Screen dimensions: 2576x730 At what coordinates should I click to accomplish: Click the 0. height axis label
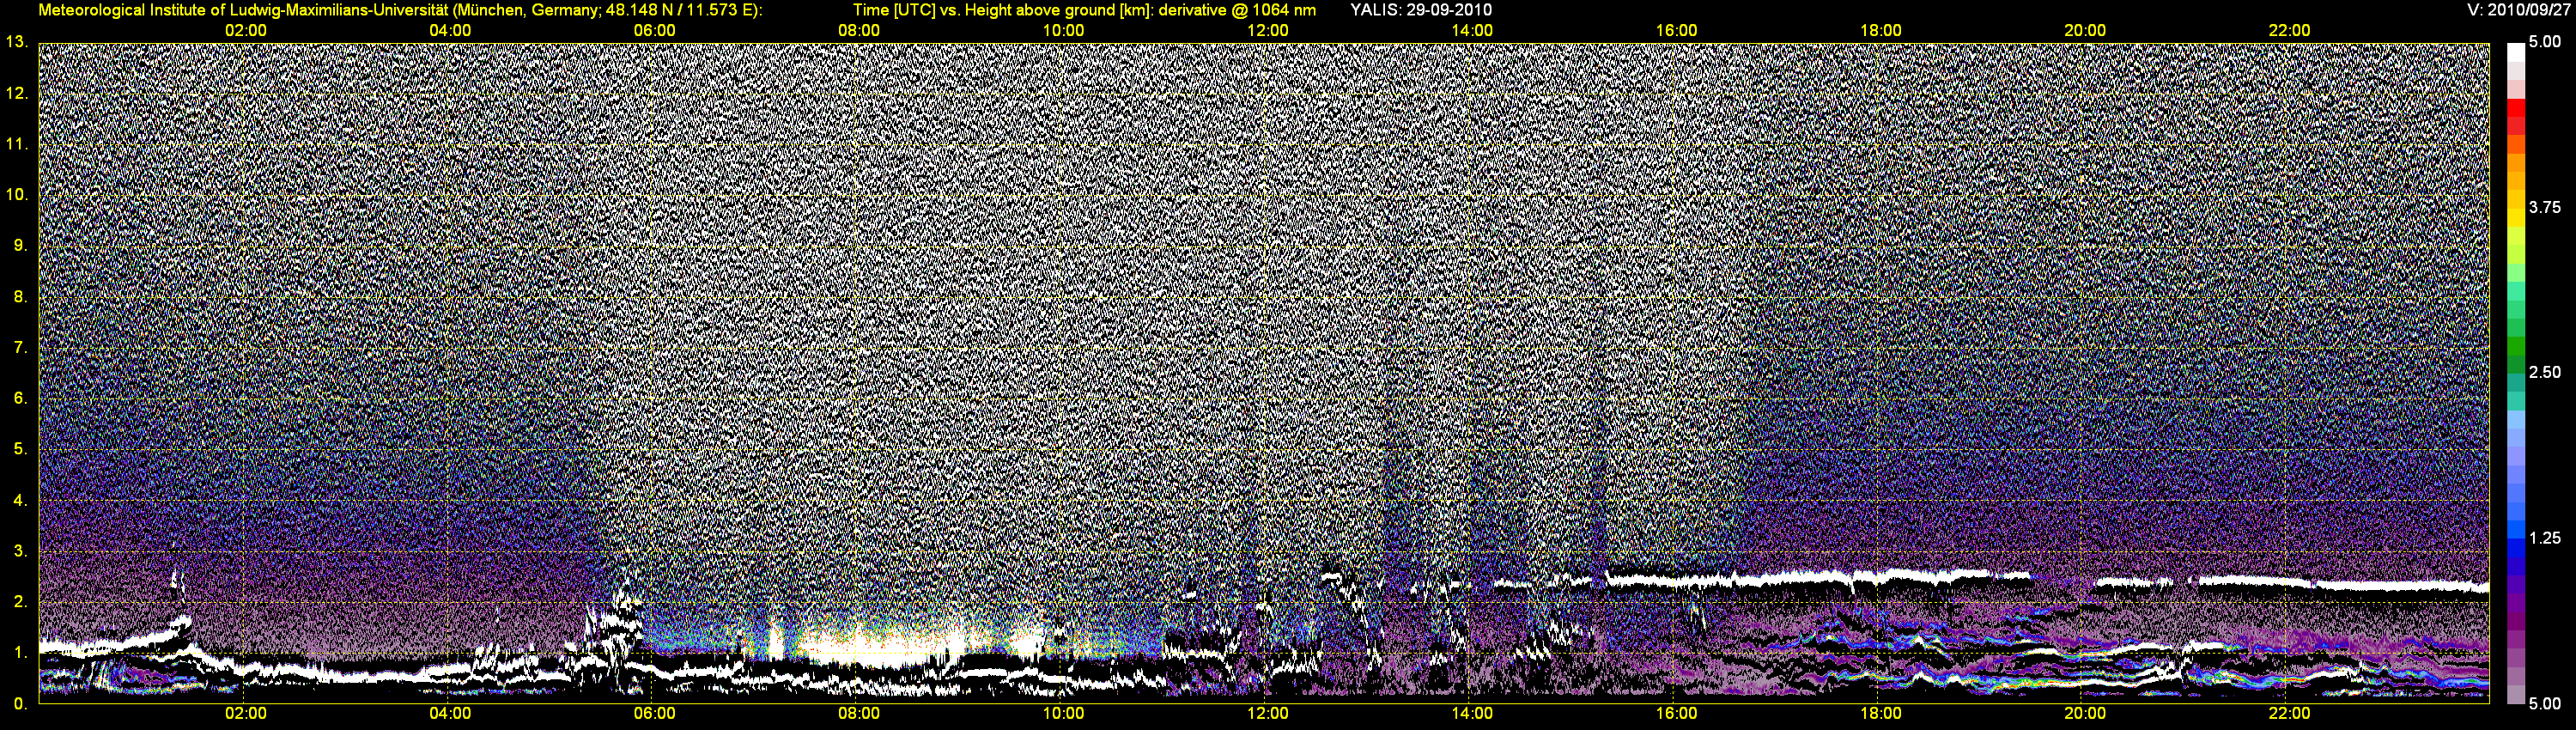tap(21, 704)
